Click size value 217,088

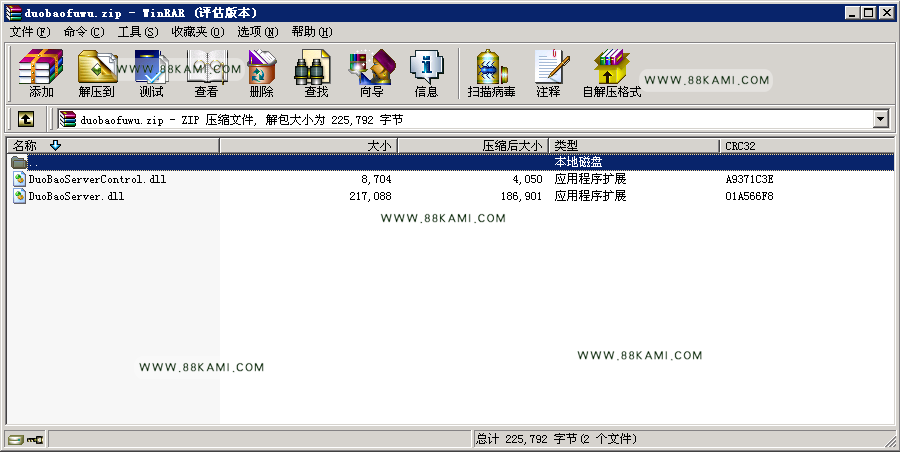pos(370,196)
